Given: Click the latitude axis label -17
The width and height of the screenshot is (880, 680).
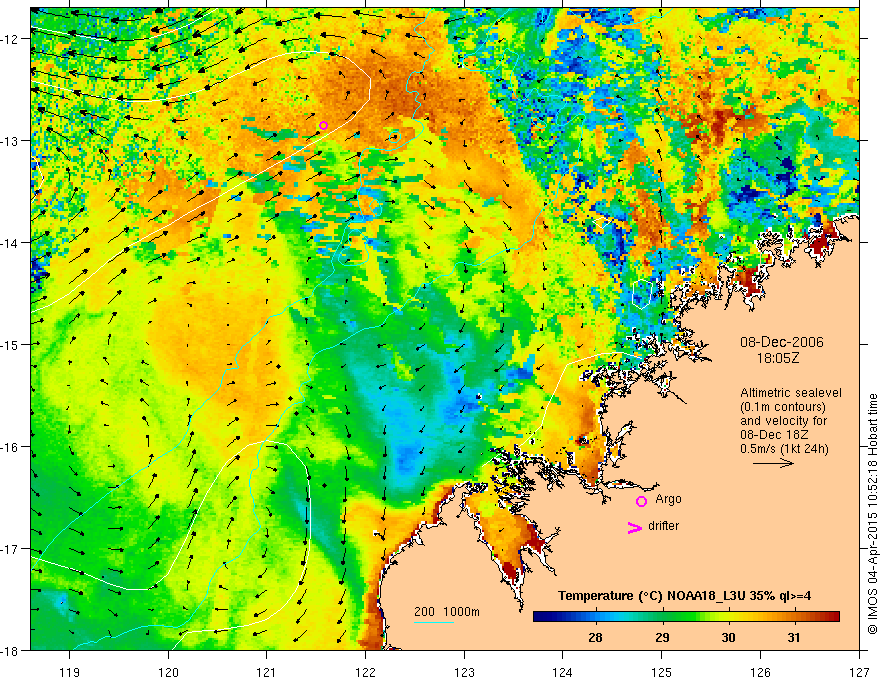Looking at the screenshot, I should pos(11,549).
